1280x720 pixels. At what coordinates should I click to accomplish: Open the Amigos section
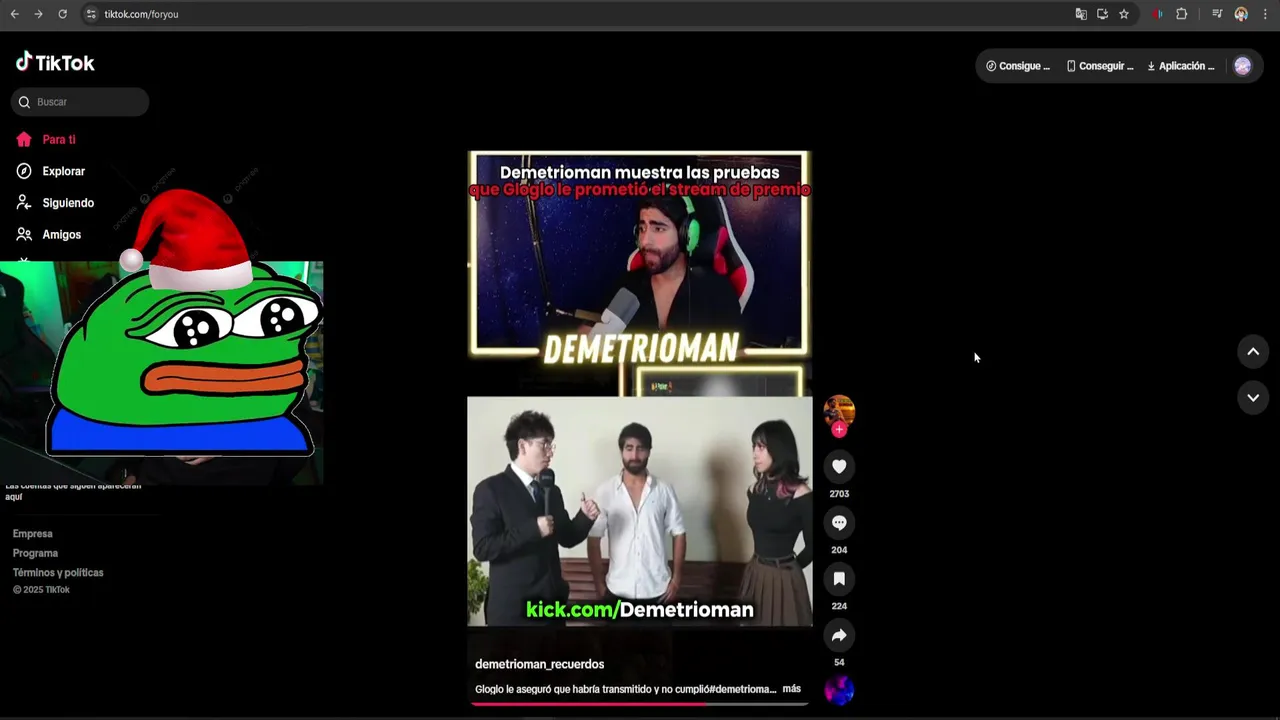[x=49, y=234]
